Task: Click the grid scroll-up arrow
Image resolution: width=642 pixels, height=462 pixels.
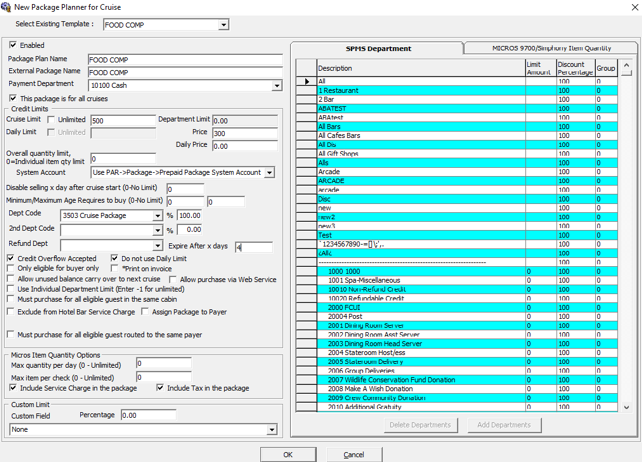Action: tap(626, 66)
